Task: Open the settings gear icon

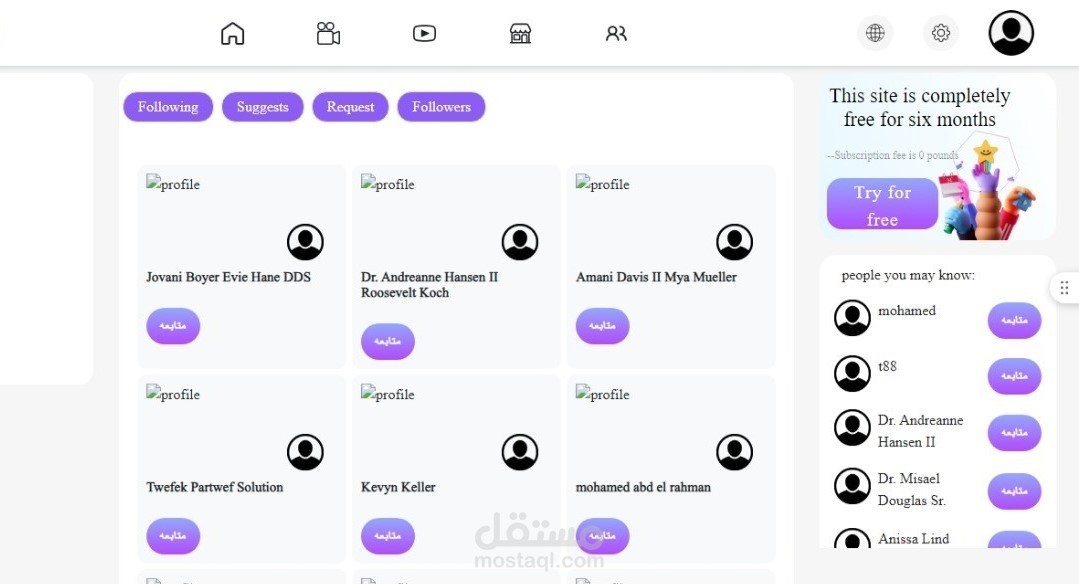Action: (x=940, y=33)
